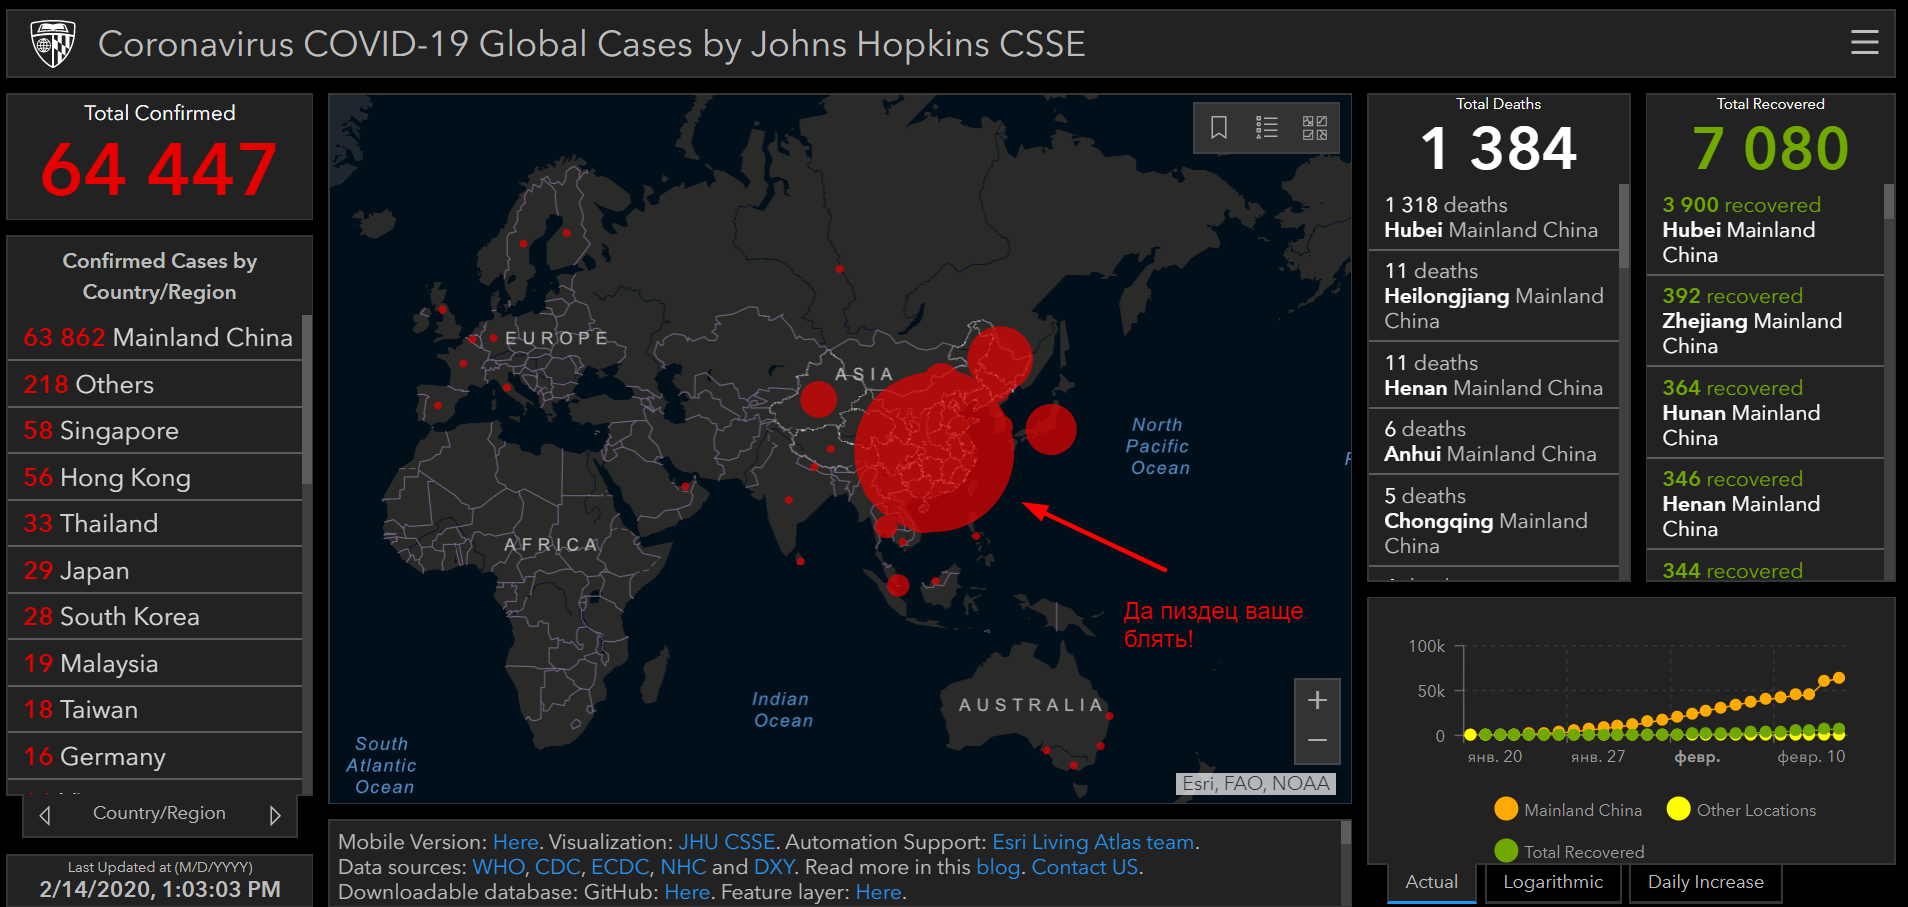This screenshot has height=907, width=1908.
Task: Select the 218 Others row
Action: click(155, 384)
